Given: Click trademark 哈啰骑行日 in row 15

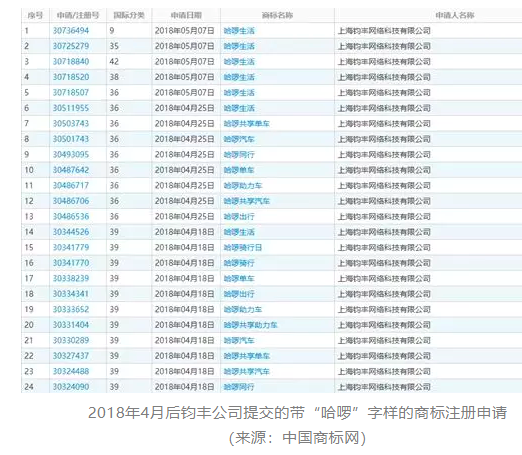Looking at the screenshot, I should (243, 248).
